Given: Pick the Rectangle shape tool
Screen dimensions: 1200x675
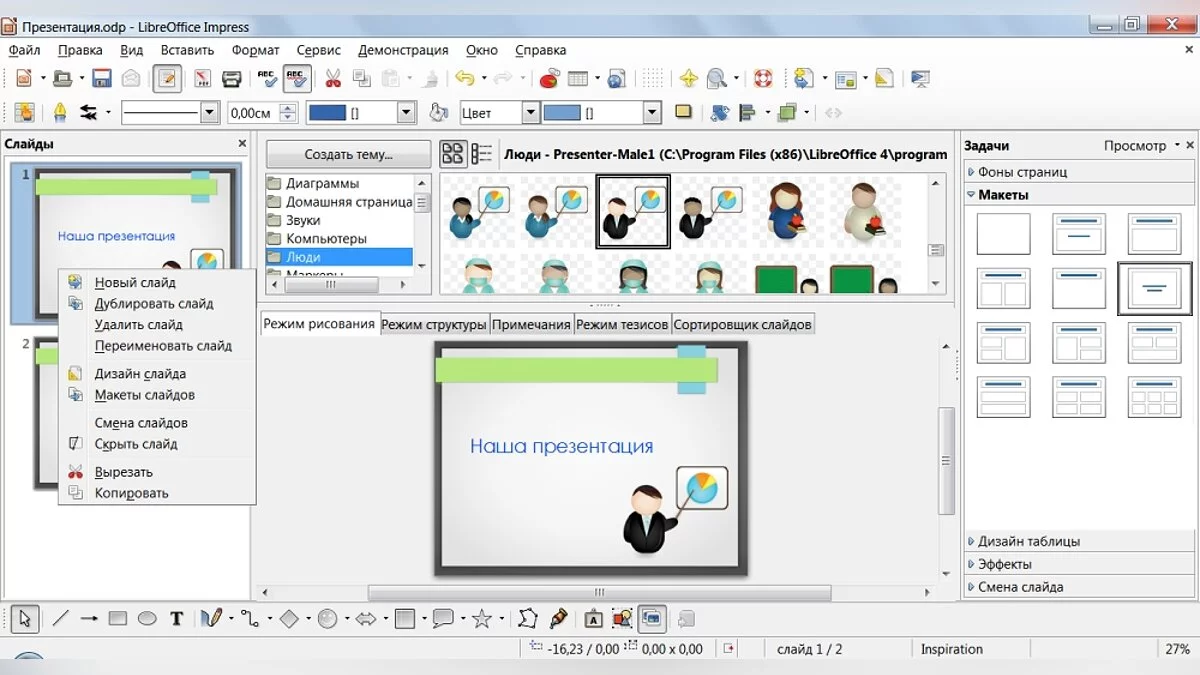Looking at the screenshot, I should 118,619.
